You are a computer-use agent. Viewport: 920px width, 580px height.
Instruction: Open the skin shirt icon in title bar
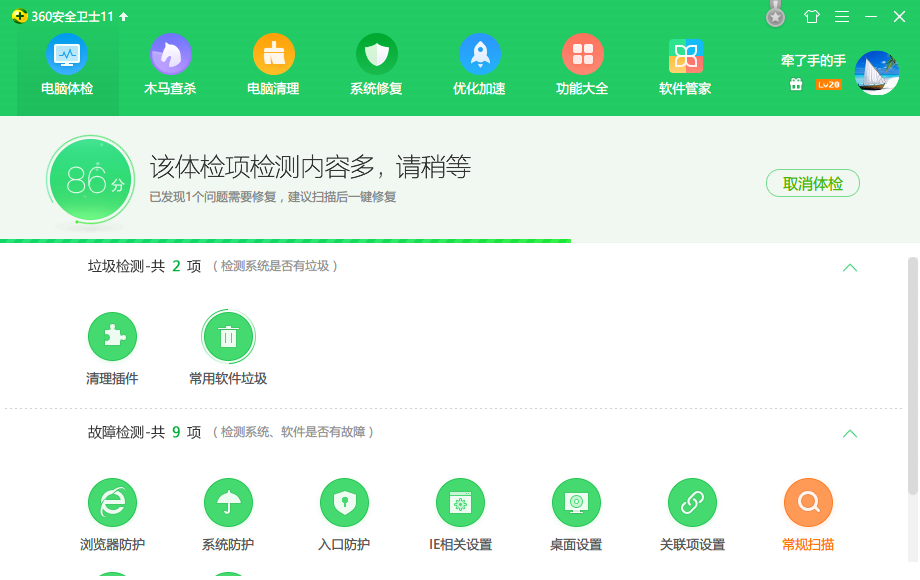coord(811,16)
